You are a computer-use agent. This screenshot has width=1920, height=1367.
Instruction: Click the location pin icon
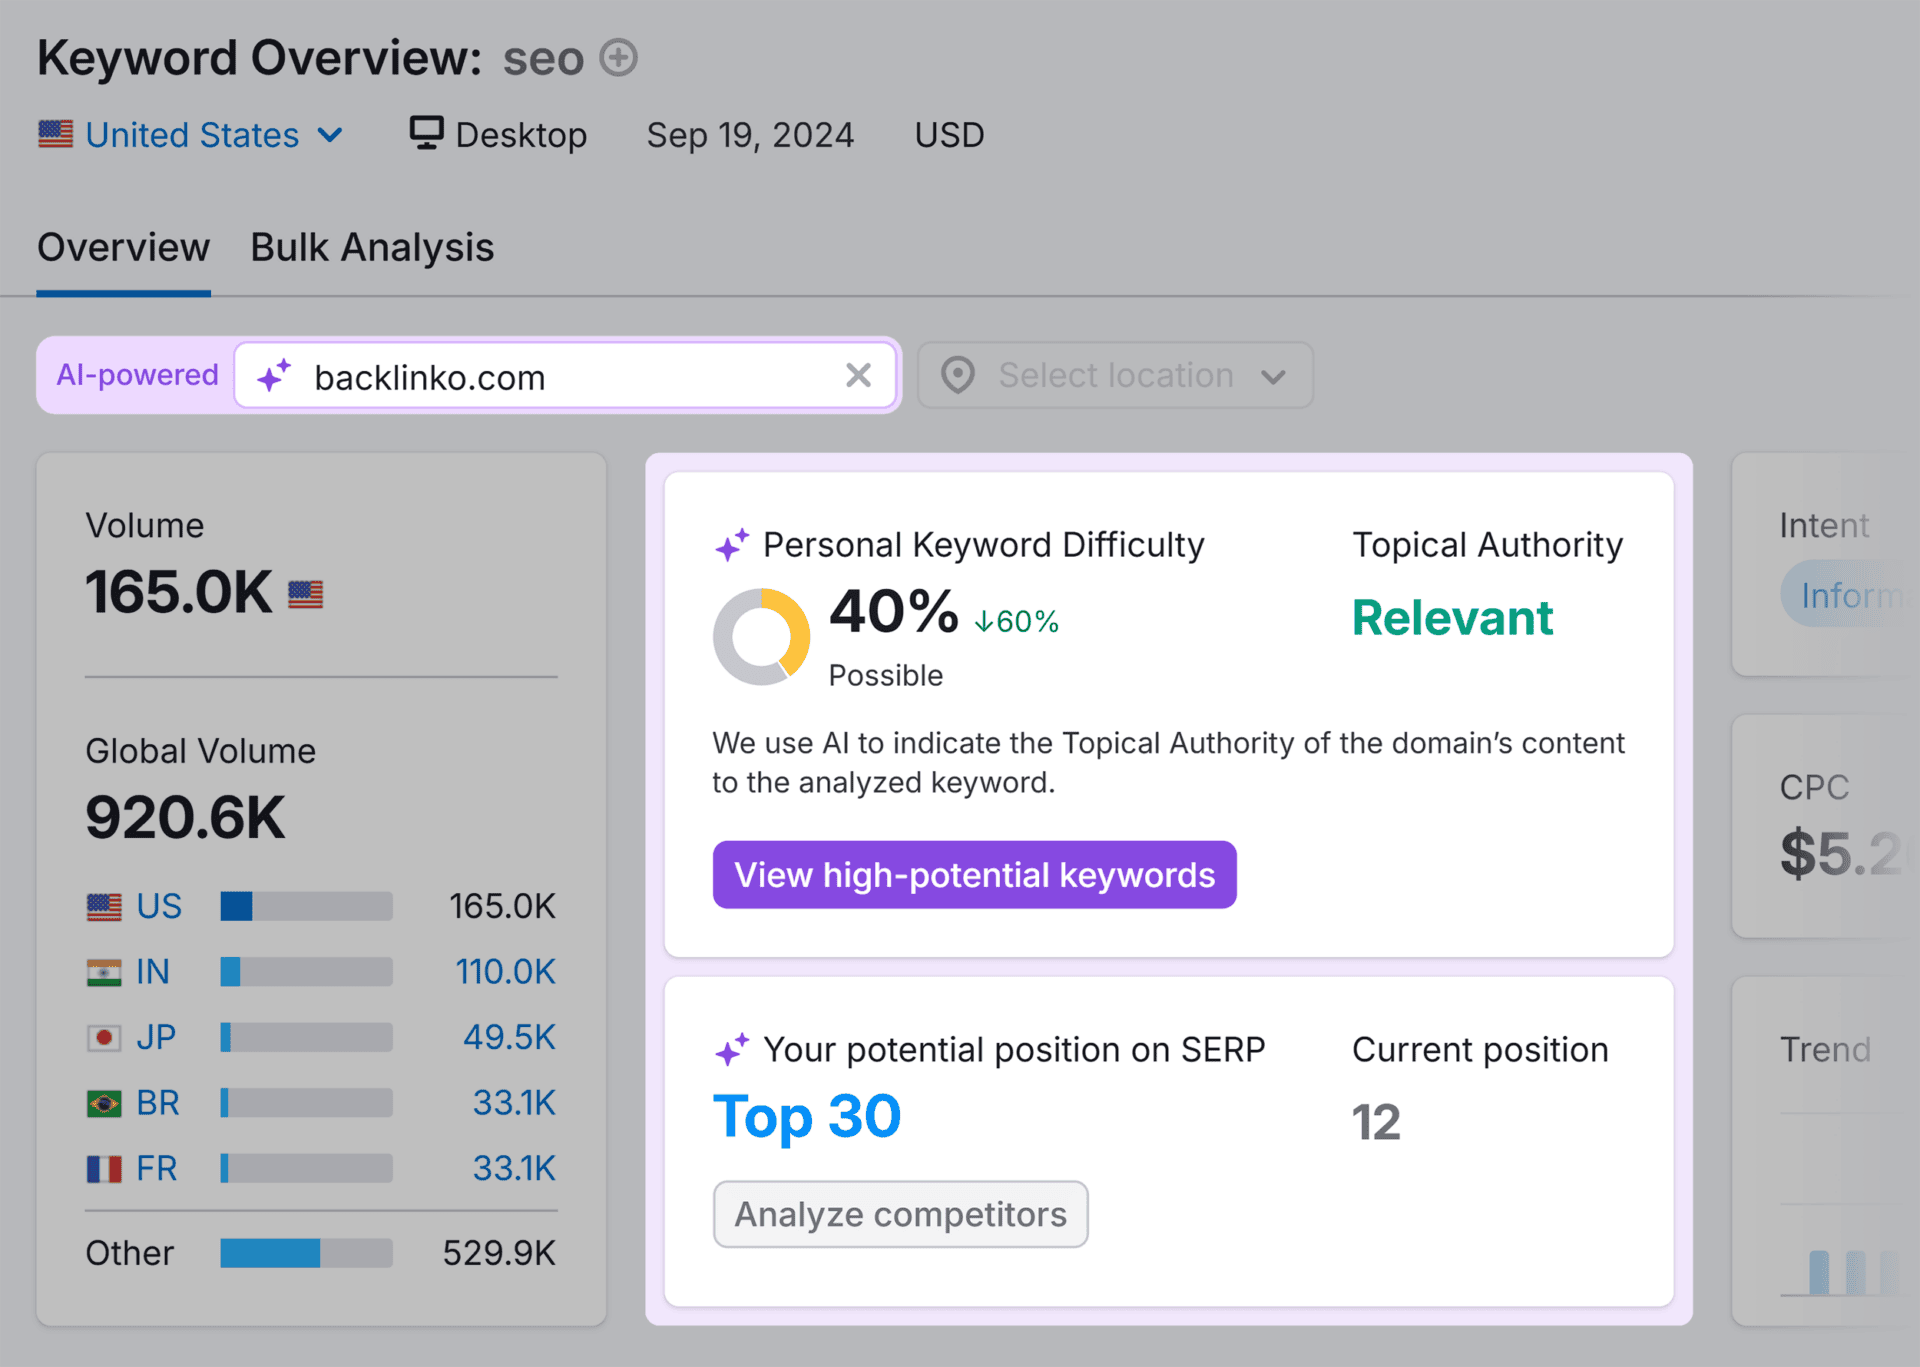pos(957,375)
